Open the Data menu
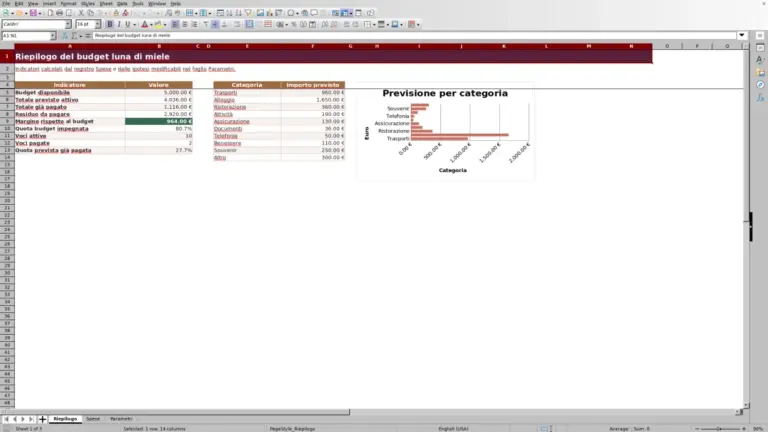This screenshot has width=768, height=432. pyautogui.click(x=122, y=3)
